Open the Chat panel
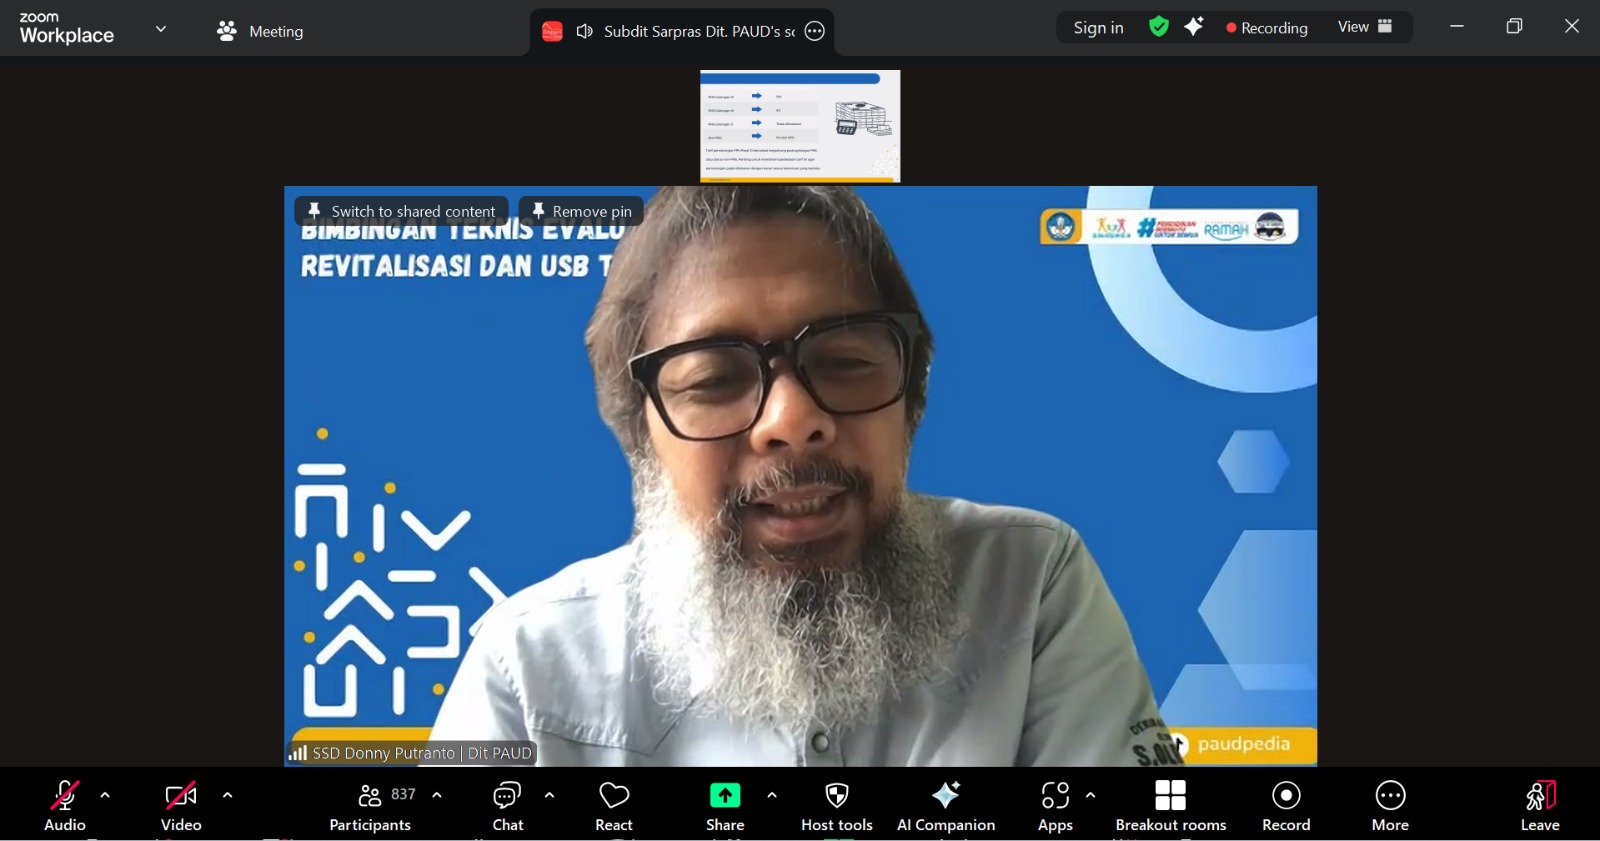 (507, 806)
